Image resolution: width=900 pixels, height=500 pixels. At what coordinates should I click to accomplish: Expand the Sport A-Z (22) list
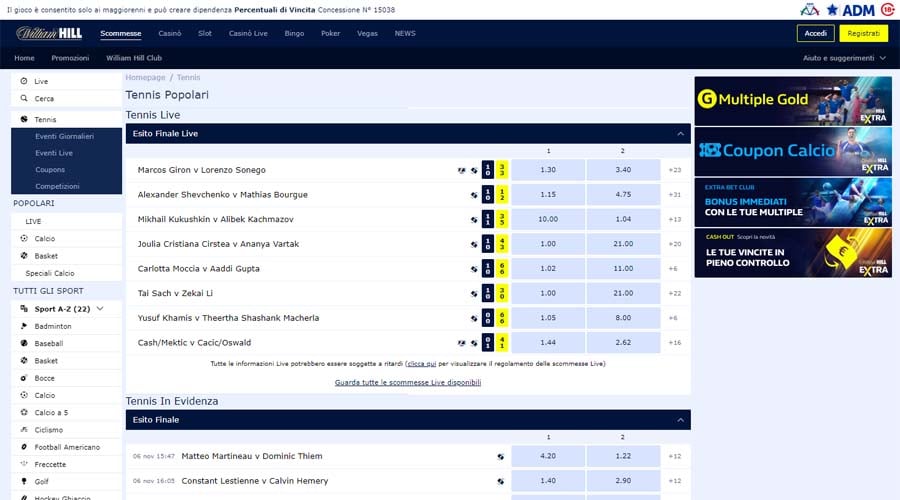(100, 309)
